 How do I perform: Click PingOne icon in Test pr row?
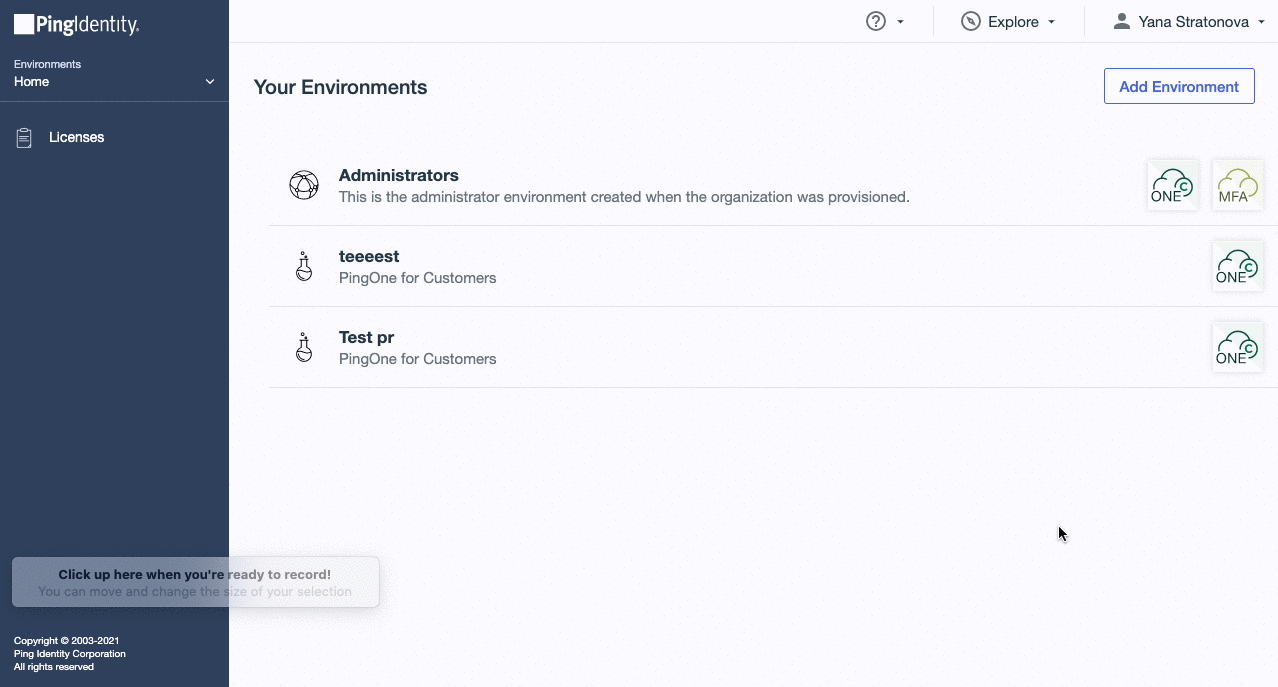click(1238, 347)
